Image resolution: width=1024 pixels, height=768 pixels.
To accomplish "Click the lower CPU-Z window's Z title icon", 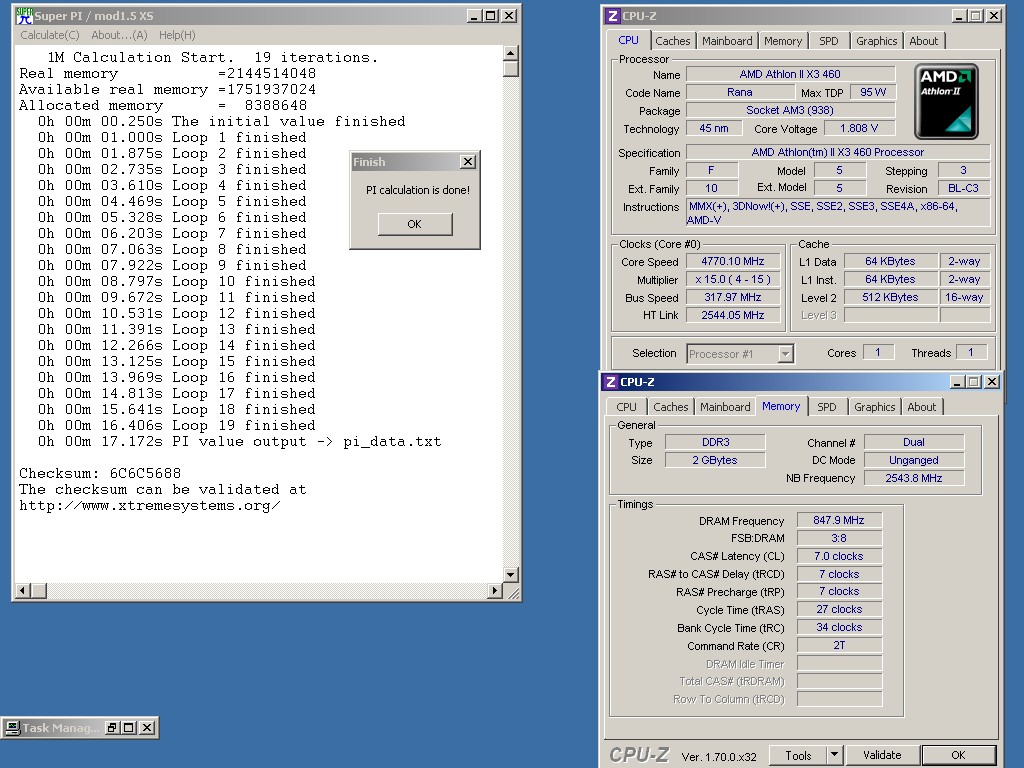I will 611,382.
